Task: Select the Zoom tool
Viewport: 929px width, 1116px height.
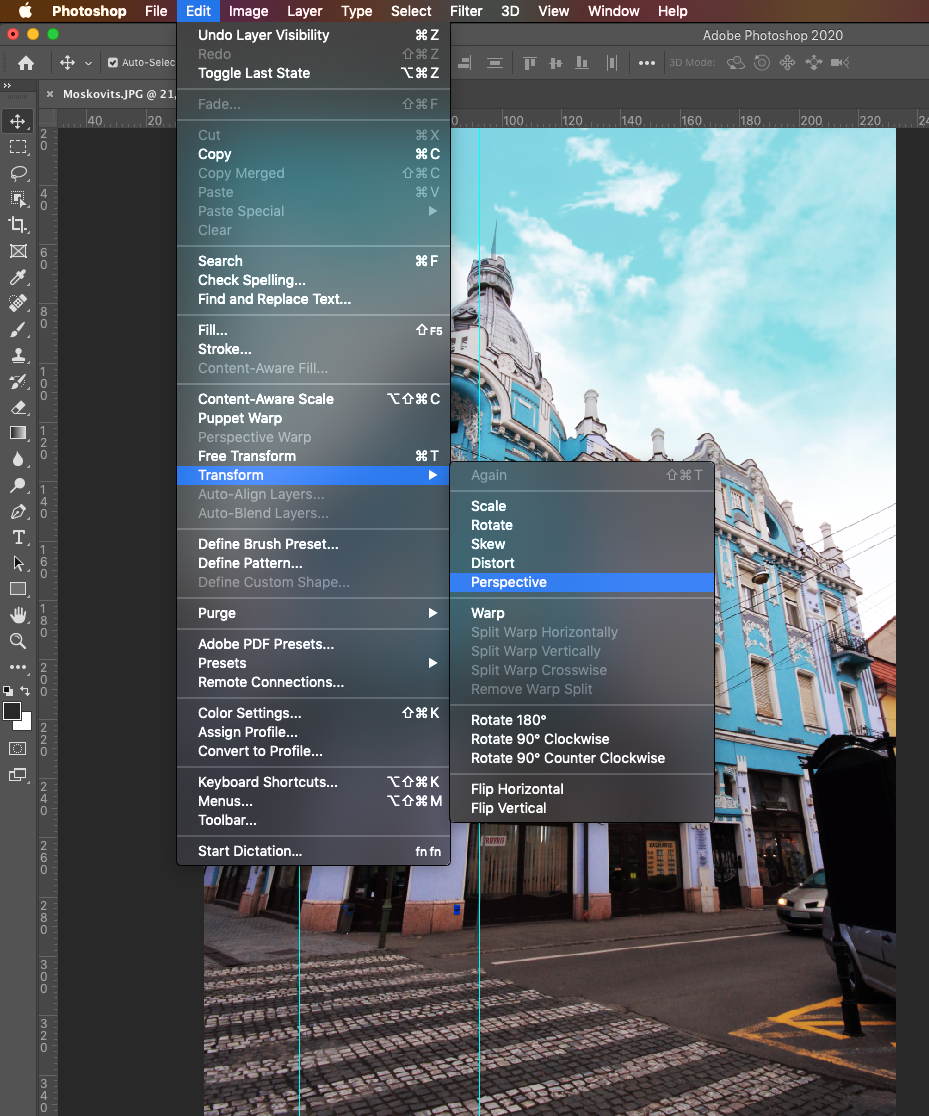Action: [18, 641]
